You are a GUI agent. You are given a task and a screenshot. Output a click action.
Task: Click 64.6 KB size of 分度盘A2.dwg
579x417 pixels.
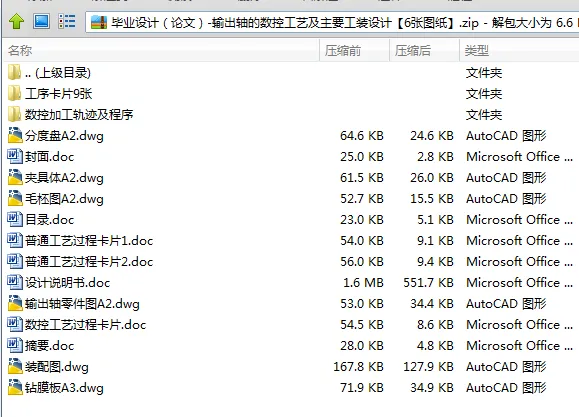[362, 136]
